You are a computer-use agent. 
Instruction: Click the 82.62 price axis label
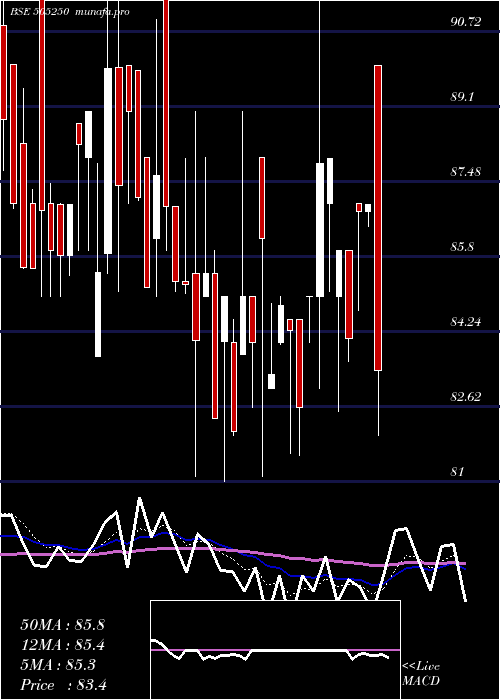(466, 397)
